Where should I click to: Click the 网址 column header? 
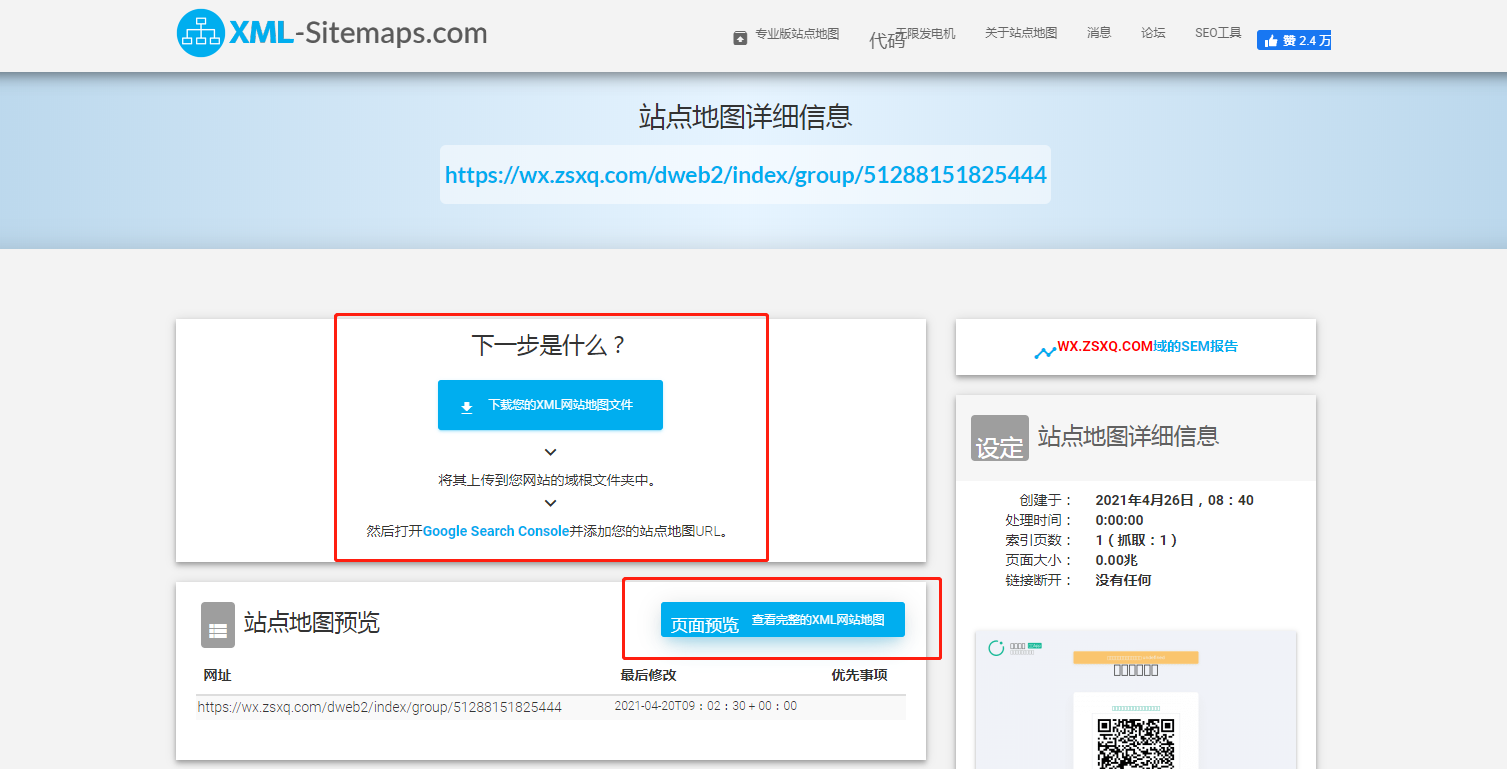217,675
